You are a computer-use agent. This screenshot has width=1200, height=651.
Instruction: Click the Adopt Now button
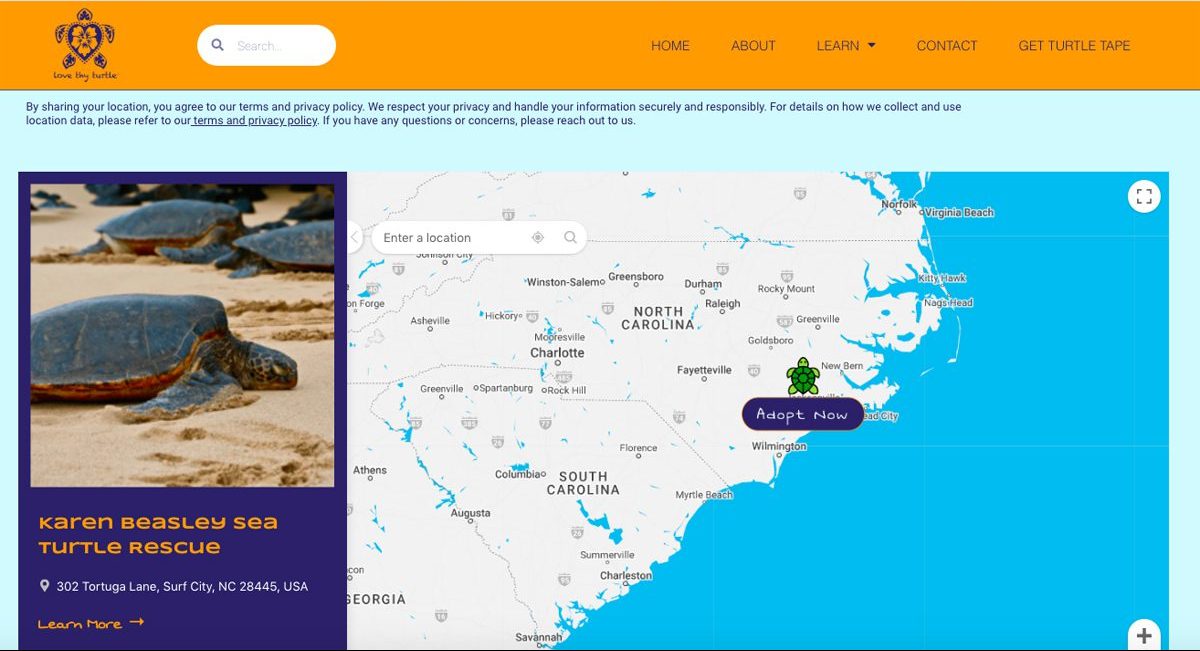tap(802, 414)
